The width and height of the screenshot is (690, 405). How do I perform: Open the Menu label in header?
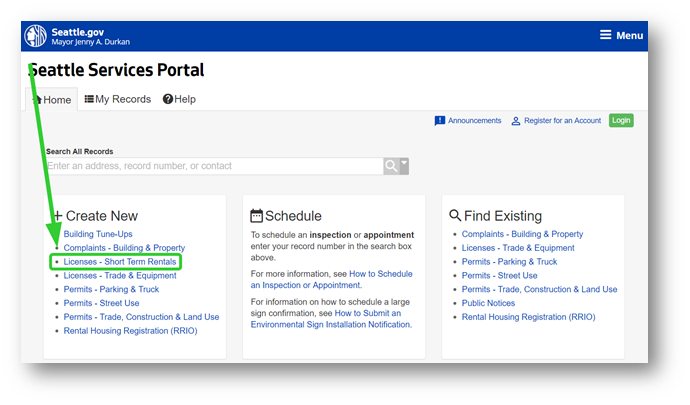click(629, 35)
